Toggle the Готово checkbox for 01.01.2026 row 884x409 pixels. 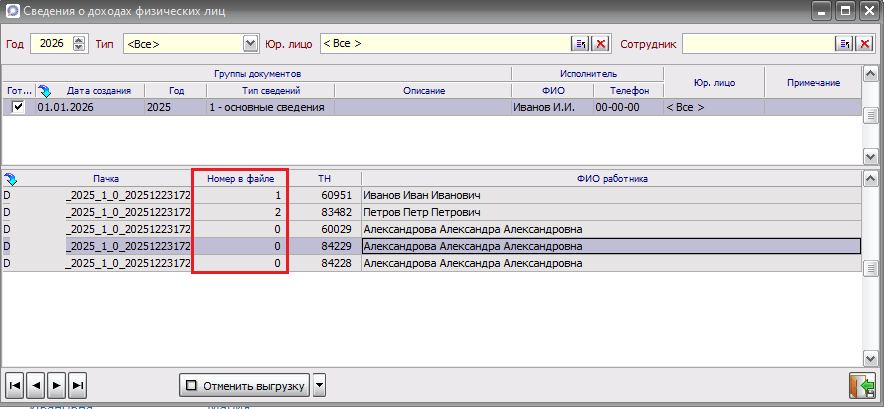(x=18, y=107)
